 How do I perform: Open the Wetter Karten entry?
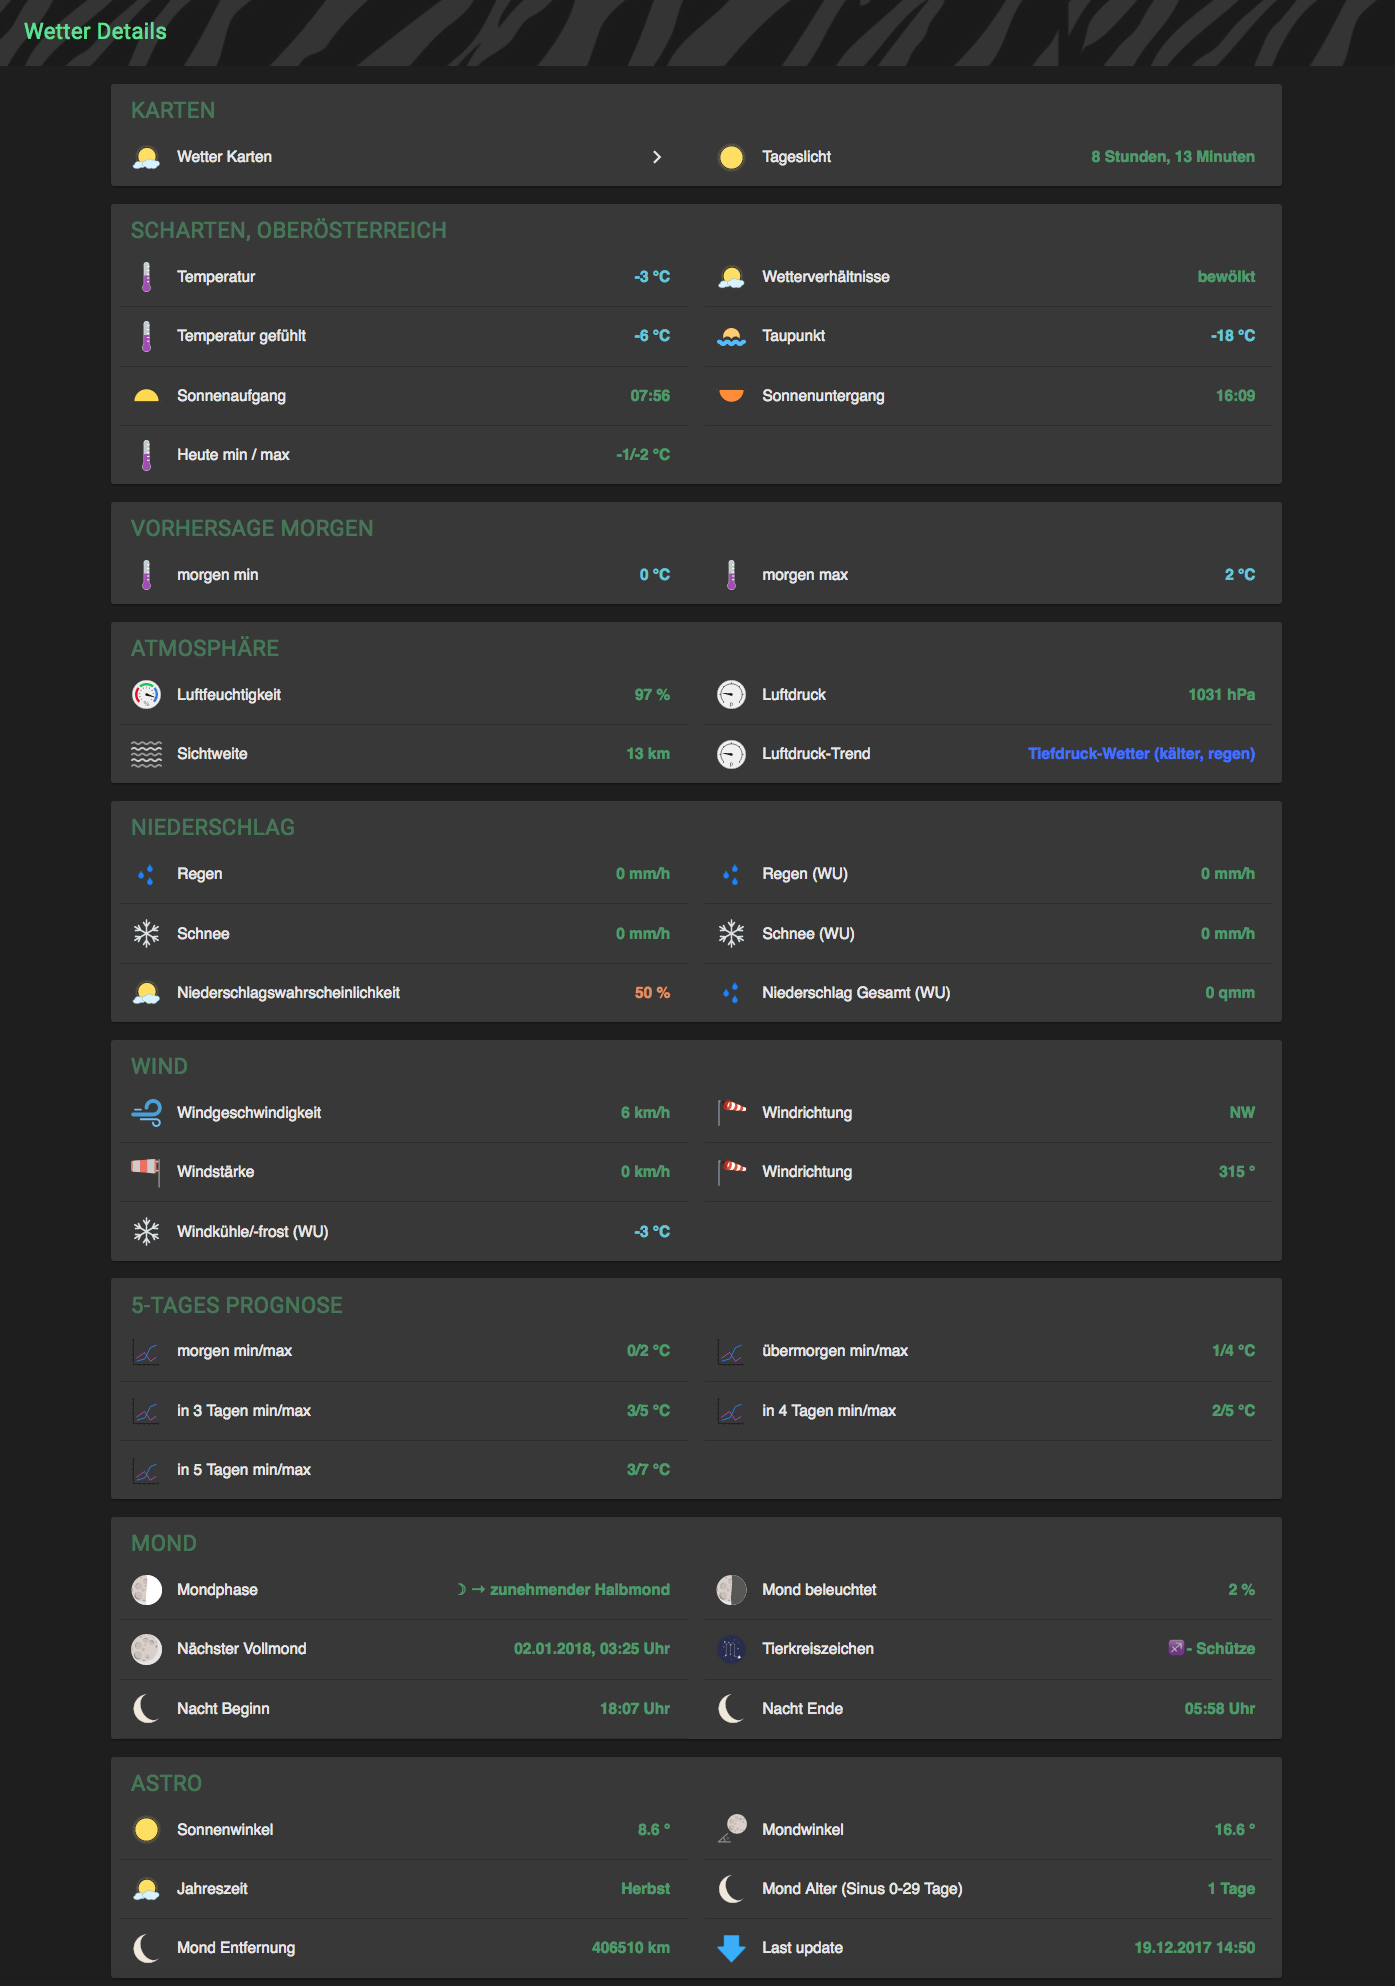tap(224, 157)
